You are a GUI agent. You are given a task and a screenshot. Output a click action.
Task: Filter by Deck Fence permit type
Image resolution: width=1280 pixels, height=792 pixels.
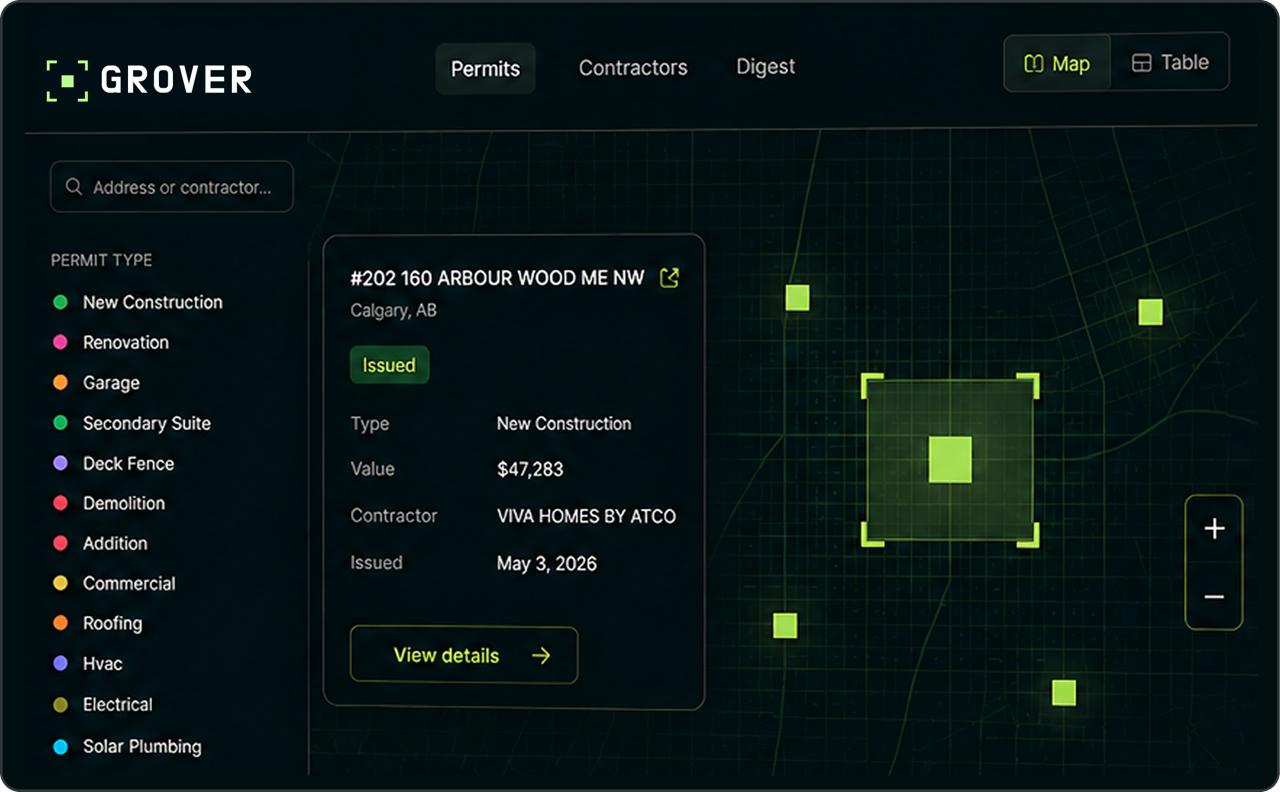[113, 463]
